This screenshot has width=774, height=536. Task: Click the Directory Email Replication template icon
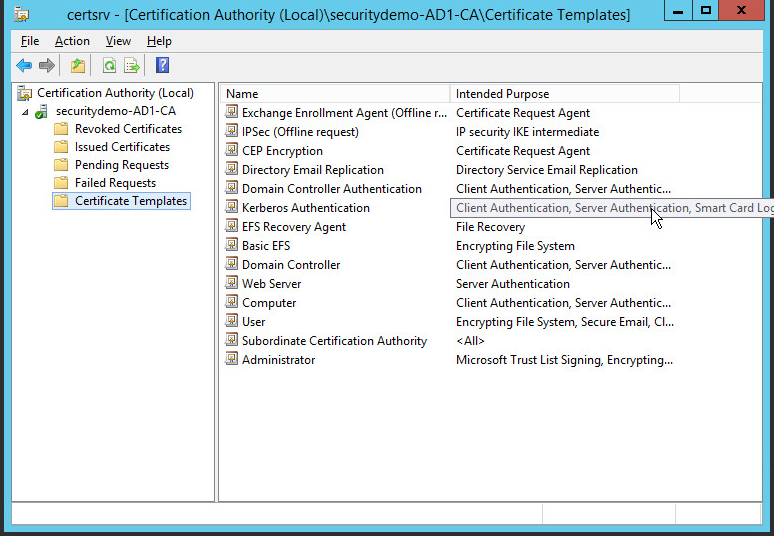click(232, 169)
